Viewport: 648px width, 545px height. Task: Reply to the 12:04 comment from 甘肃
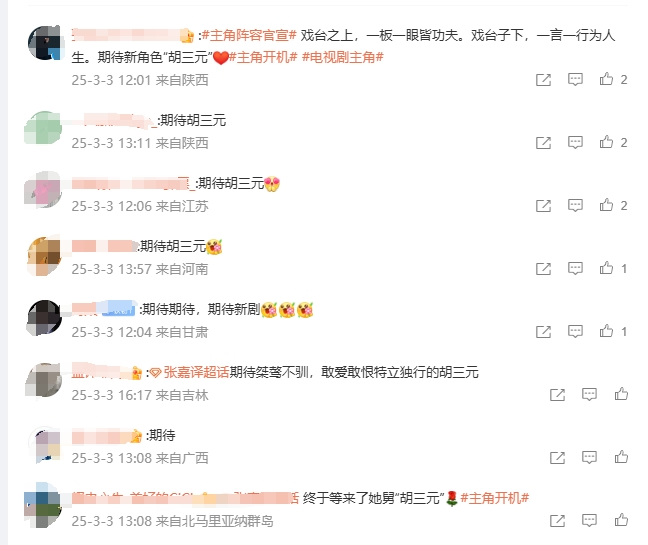click(575, 331)
